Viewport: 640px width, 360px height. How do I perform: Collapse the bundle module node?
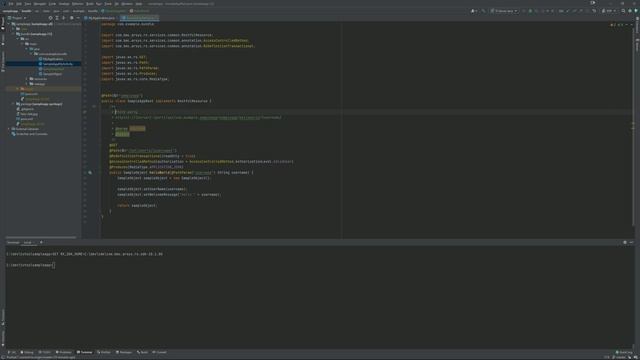coord(13,34)
